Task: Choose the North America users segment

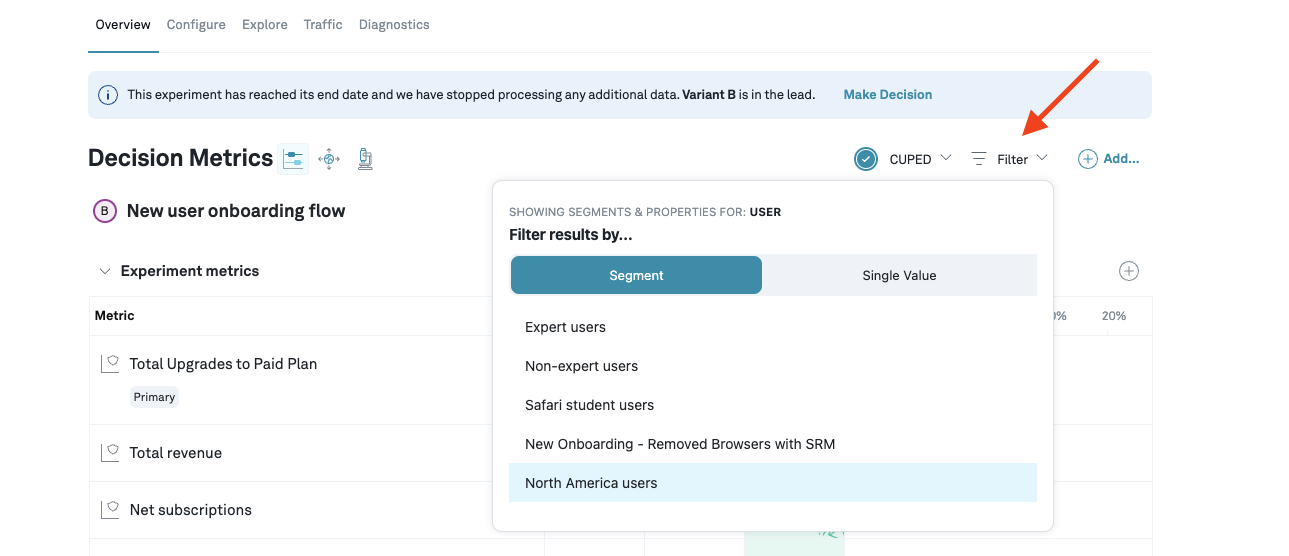Action: click(x=591, y=483)
